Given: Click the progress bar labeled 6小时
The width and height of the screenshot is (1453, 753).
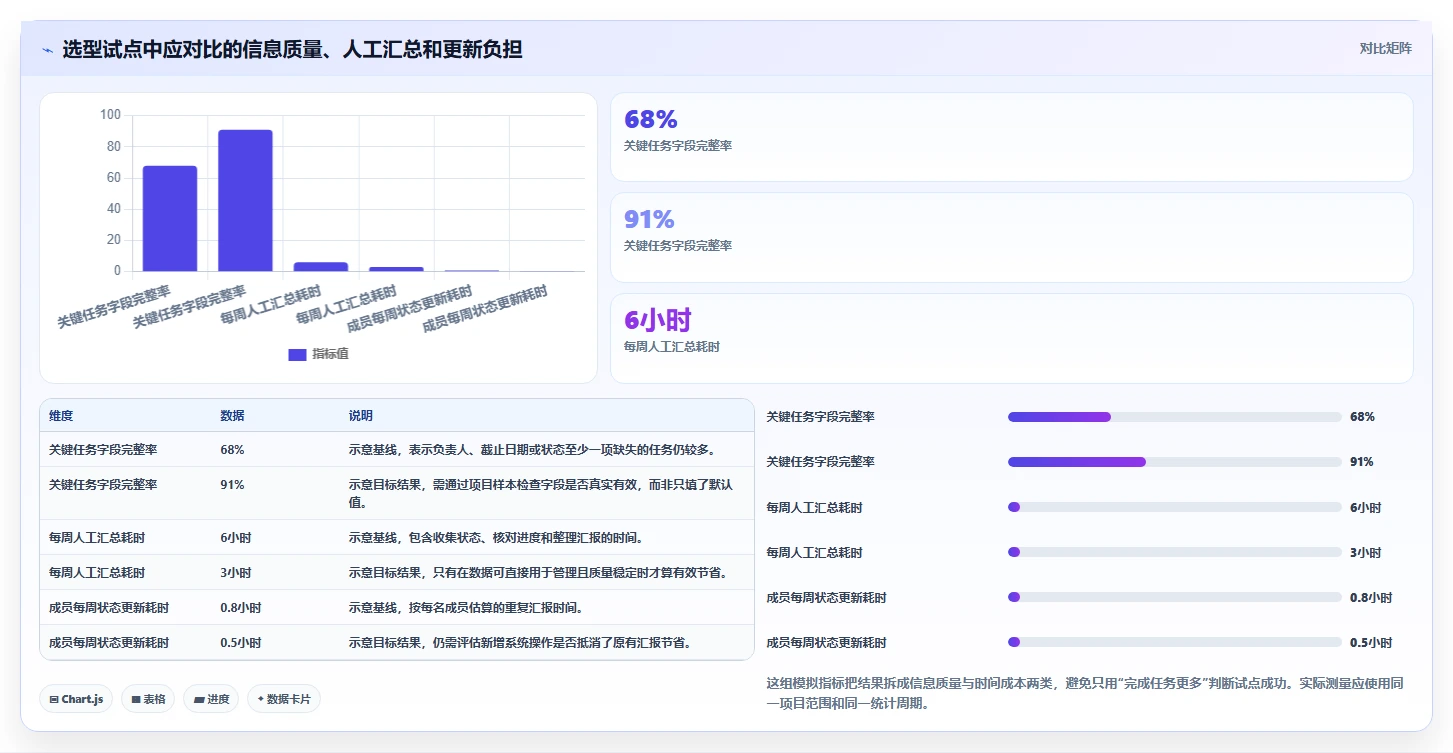Looking at the screenshot, I should point(1175,507).
